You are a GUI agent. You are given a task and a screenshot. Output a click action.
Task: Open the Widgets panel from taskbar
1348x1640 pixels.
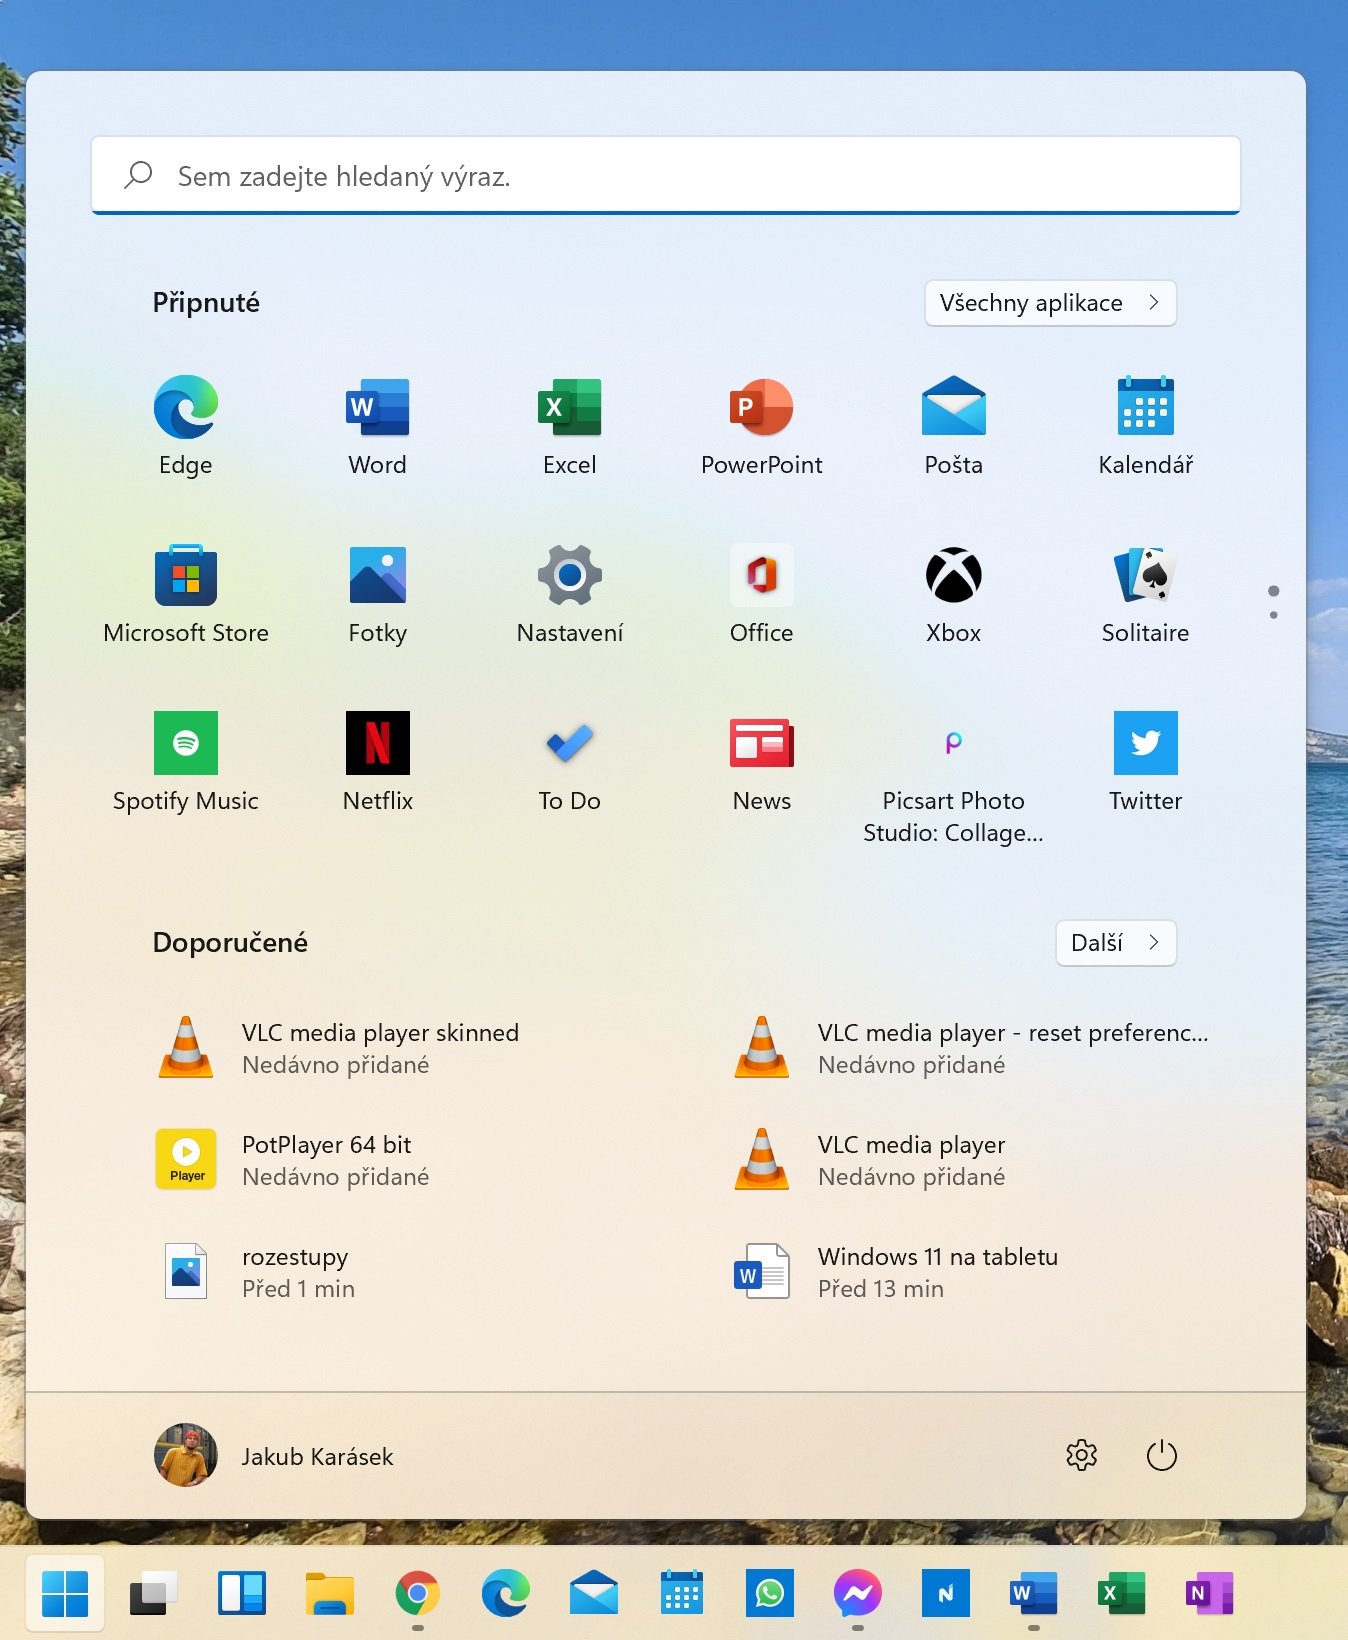coord(242,1593)
